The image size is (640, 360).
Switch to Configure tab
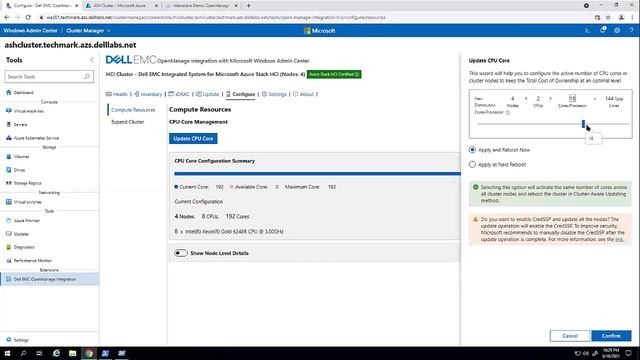pyautogui.click(x=240, y=94)
